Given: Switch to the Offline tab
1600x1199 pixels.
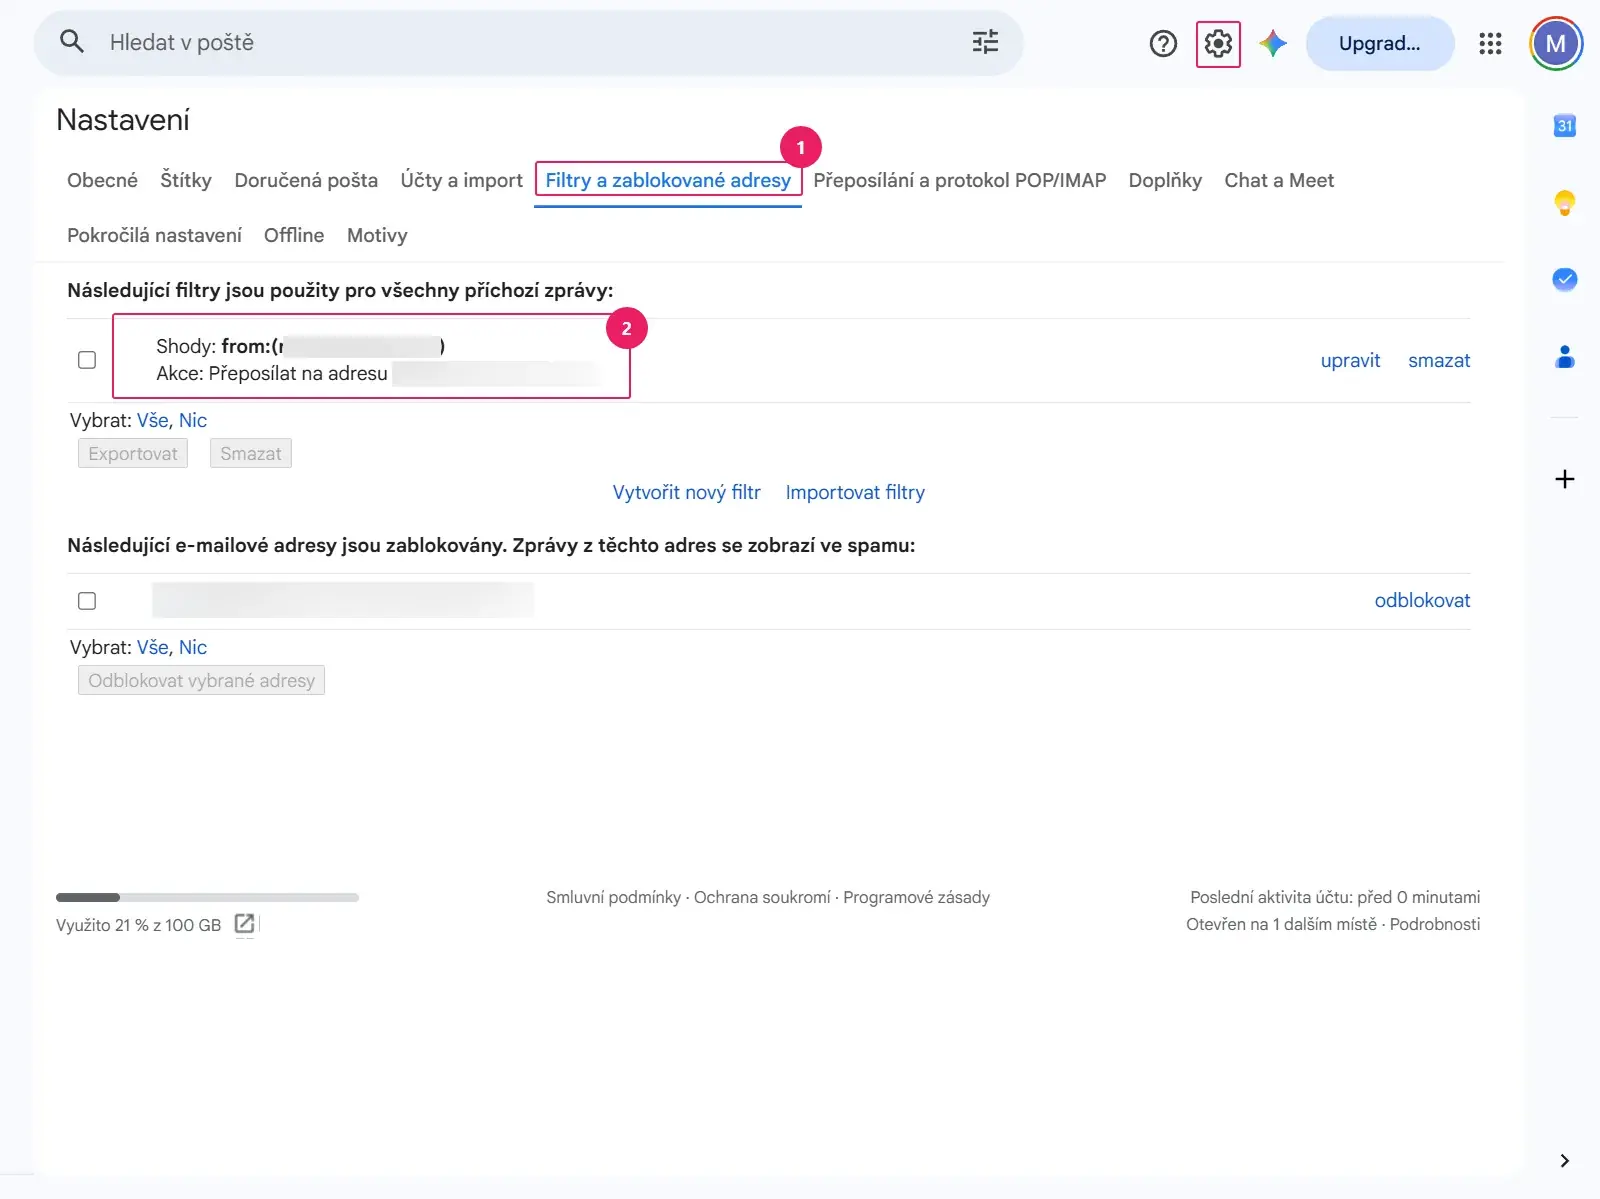Looking at the screenshot, I should pyautogui.click(x=294, y=235).
